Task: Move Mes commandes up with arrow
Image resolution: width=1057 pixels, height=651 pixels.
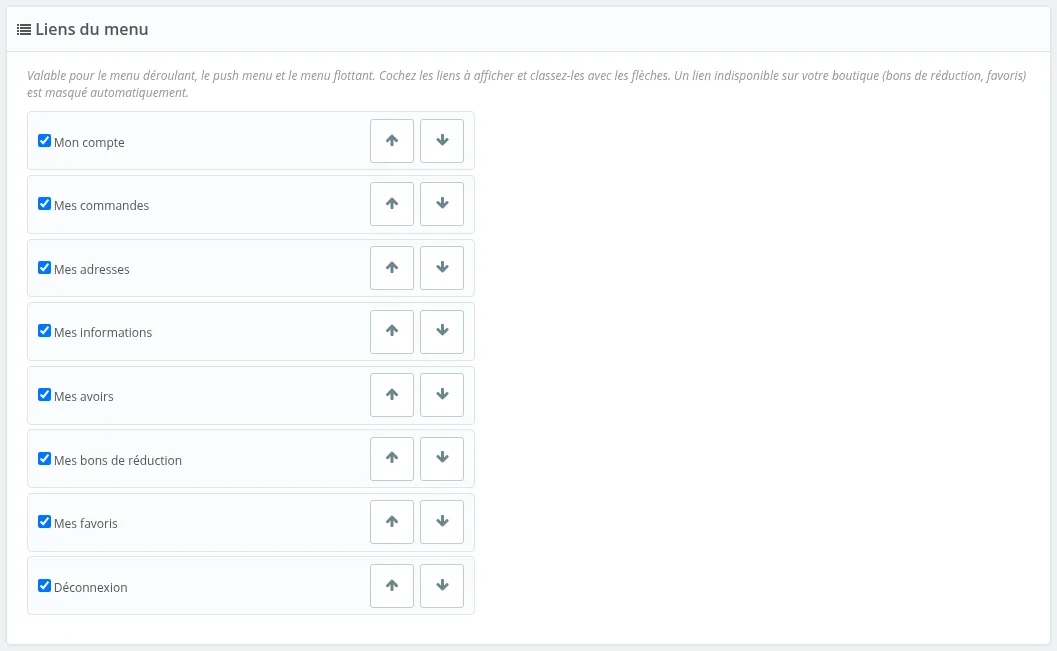Action: [392, 204]
